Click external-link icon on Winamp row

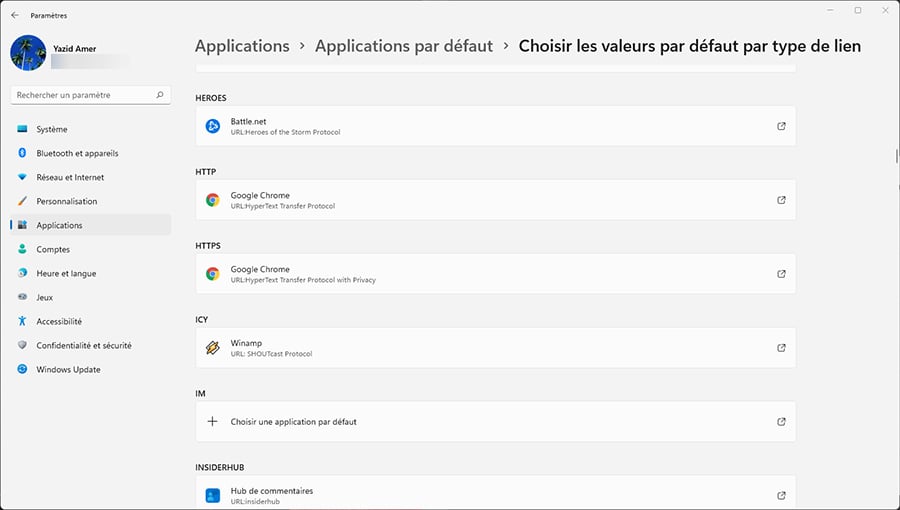point(781,348)
